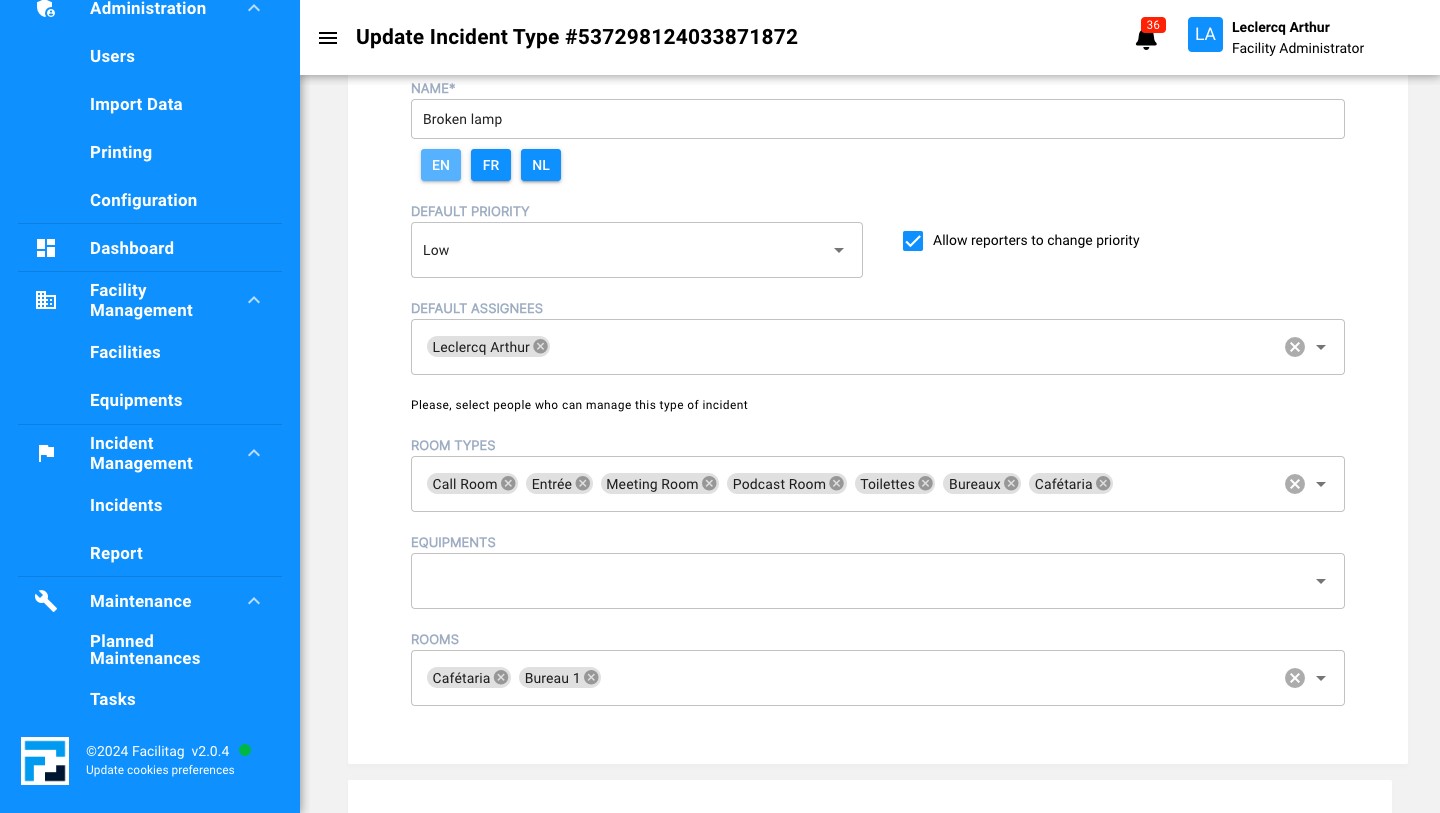Open Import Data

136,104
